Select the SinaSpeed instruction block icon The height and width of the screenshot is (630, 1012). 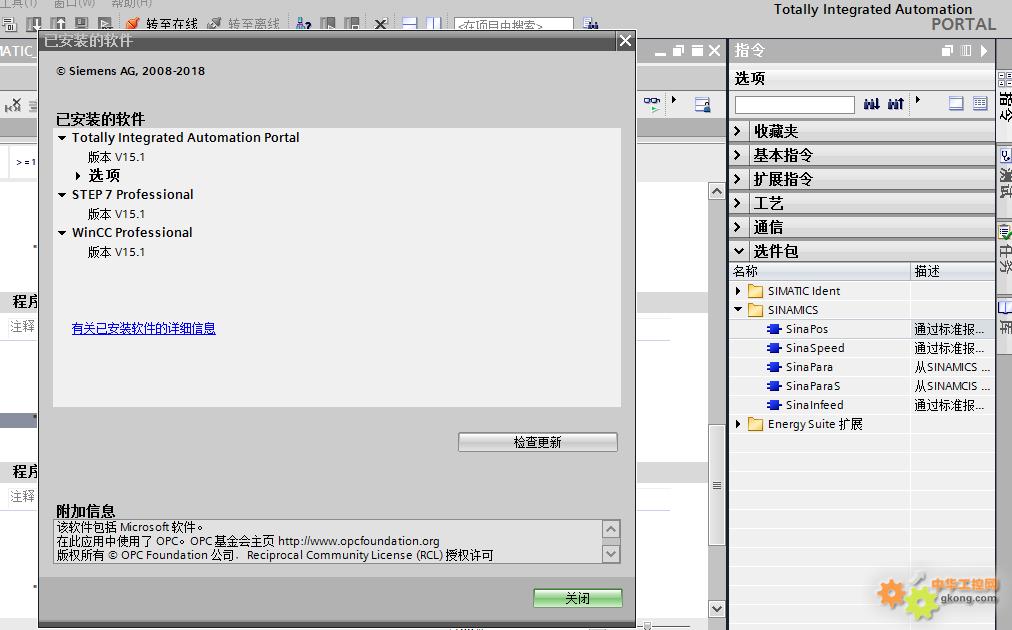click(774, 348)
